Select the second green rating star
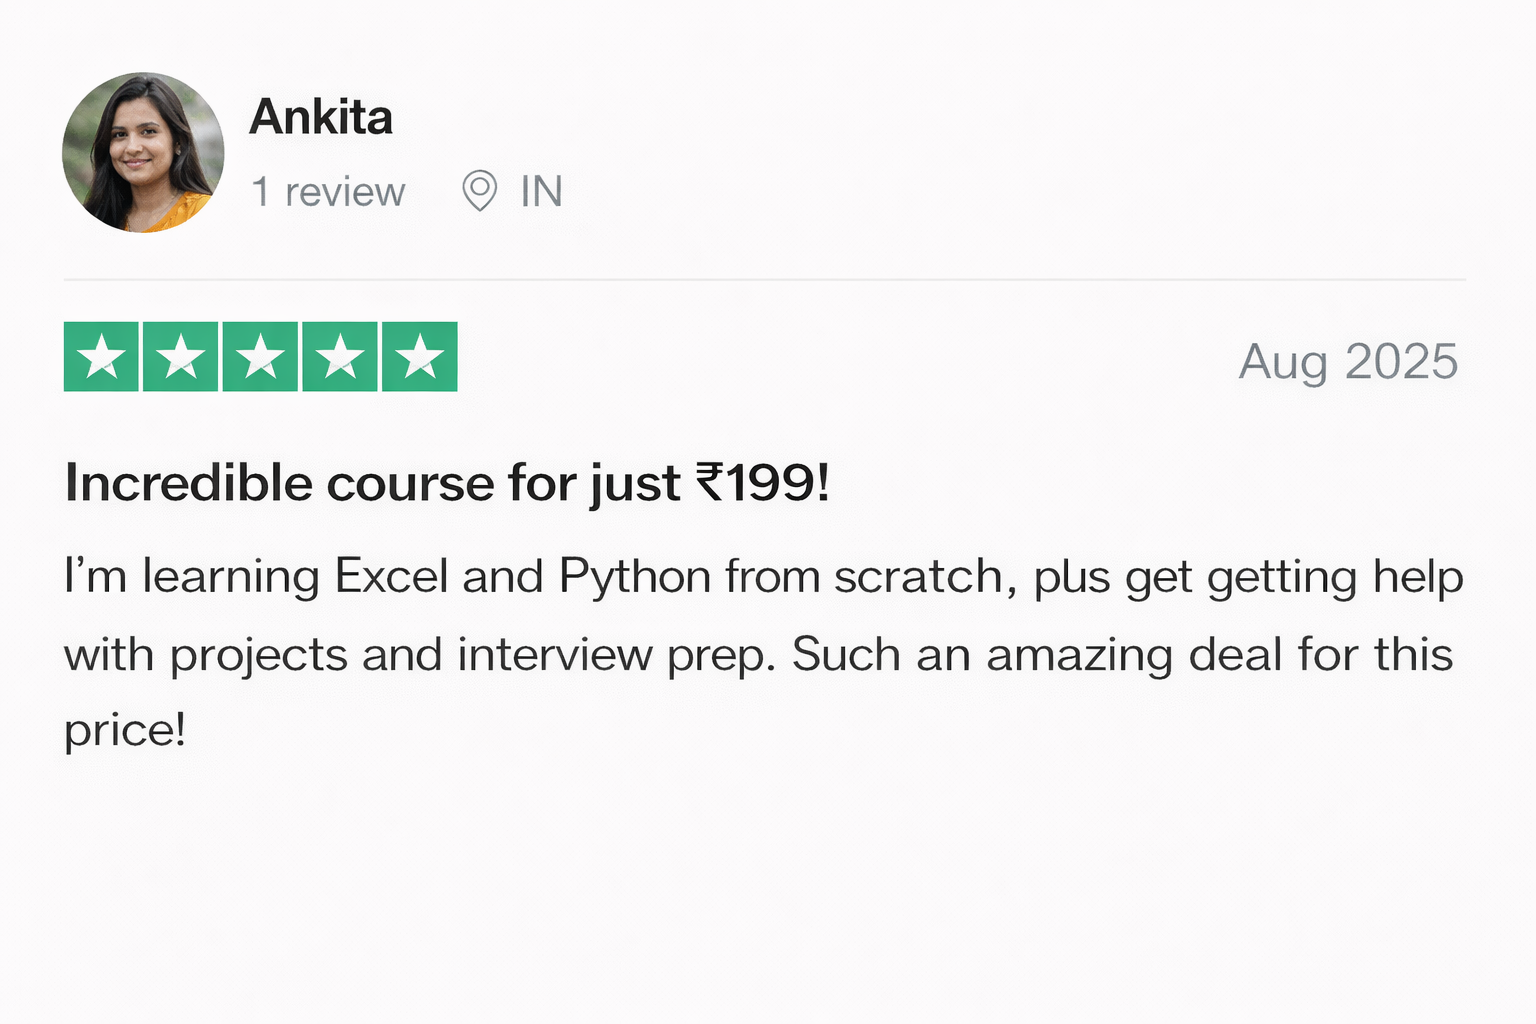The height and width of the screenshot is (1024, 1536). pos(180,357)
